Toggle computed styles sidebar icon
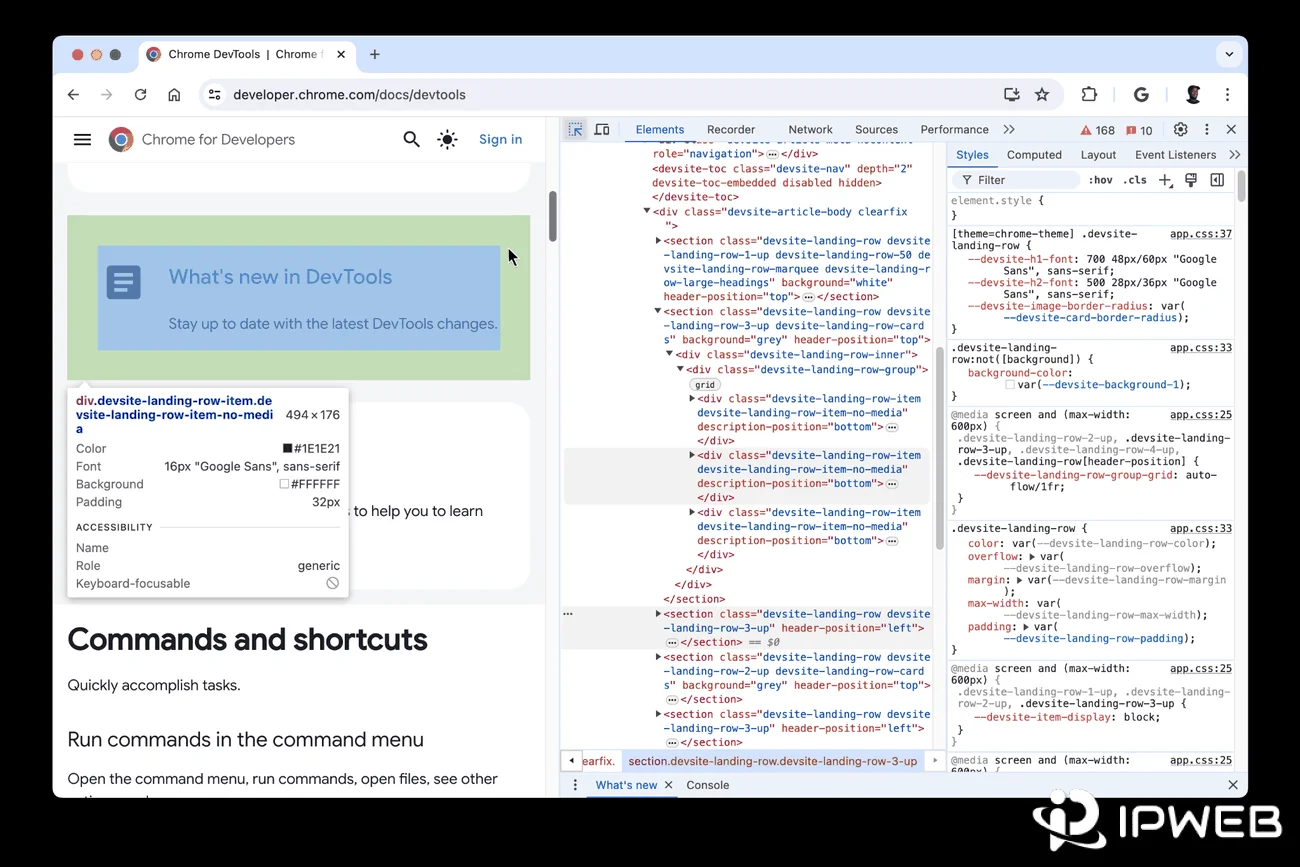1300x867 pixels. (x=1217, y=180)
